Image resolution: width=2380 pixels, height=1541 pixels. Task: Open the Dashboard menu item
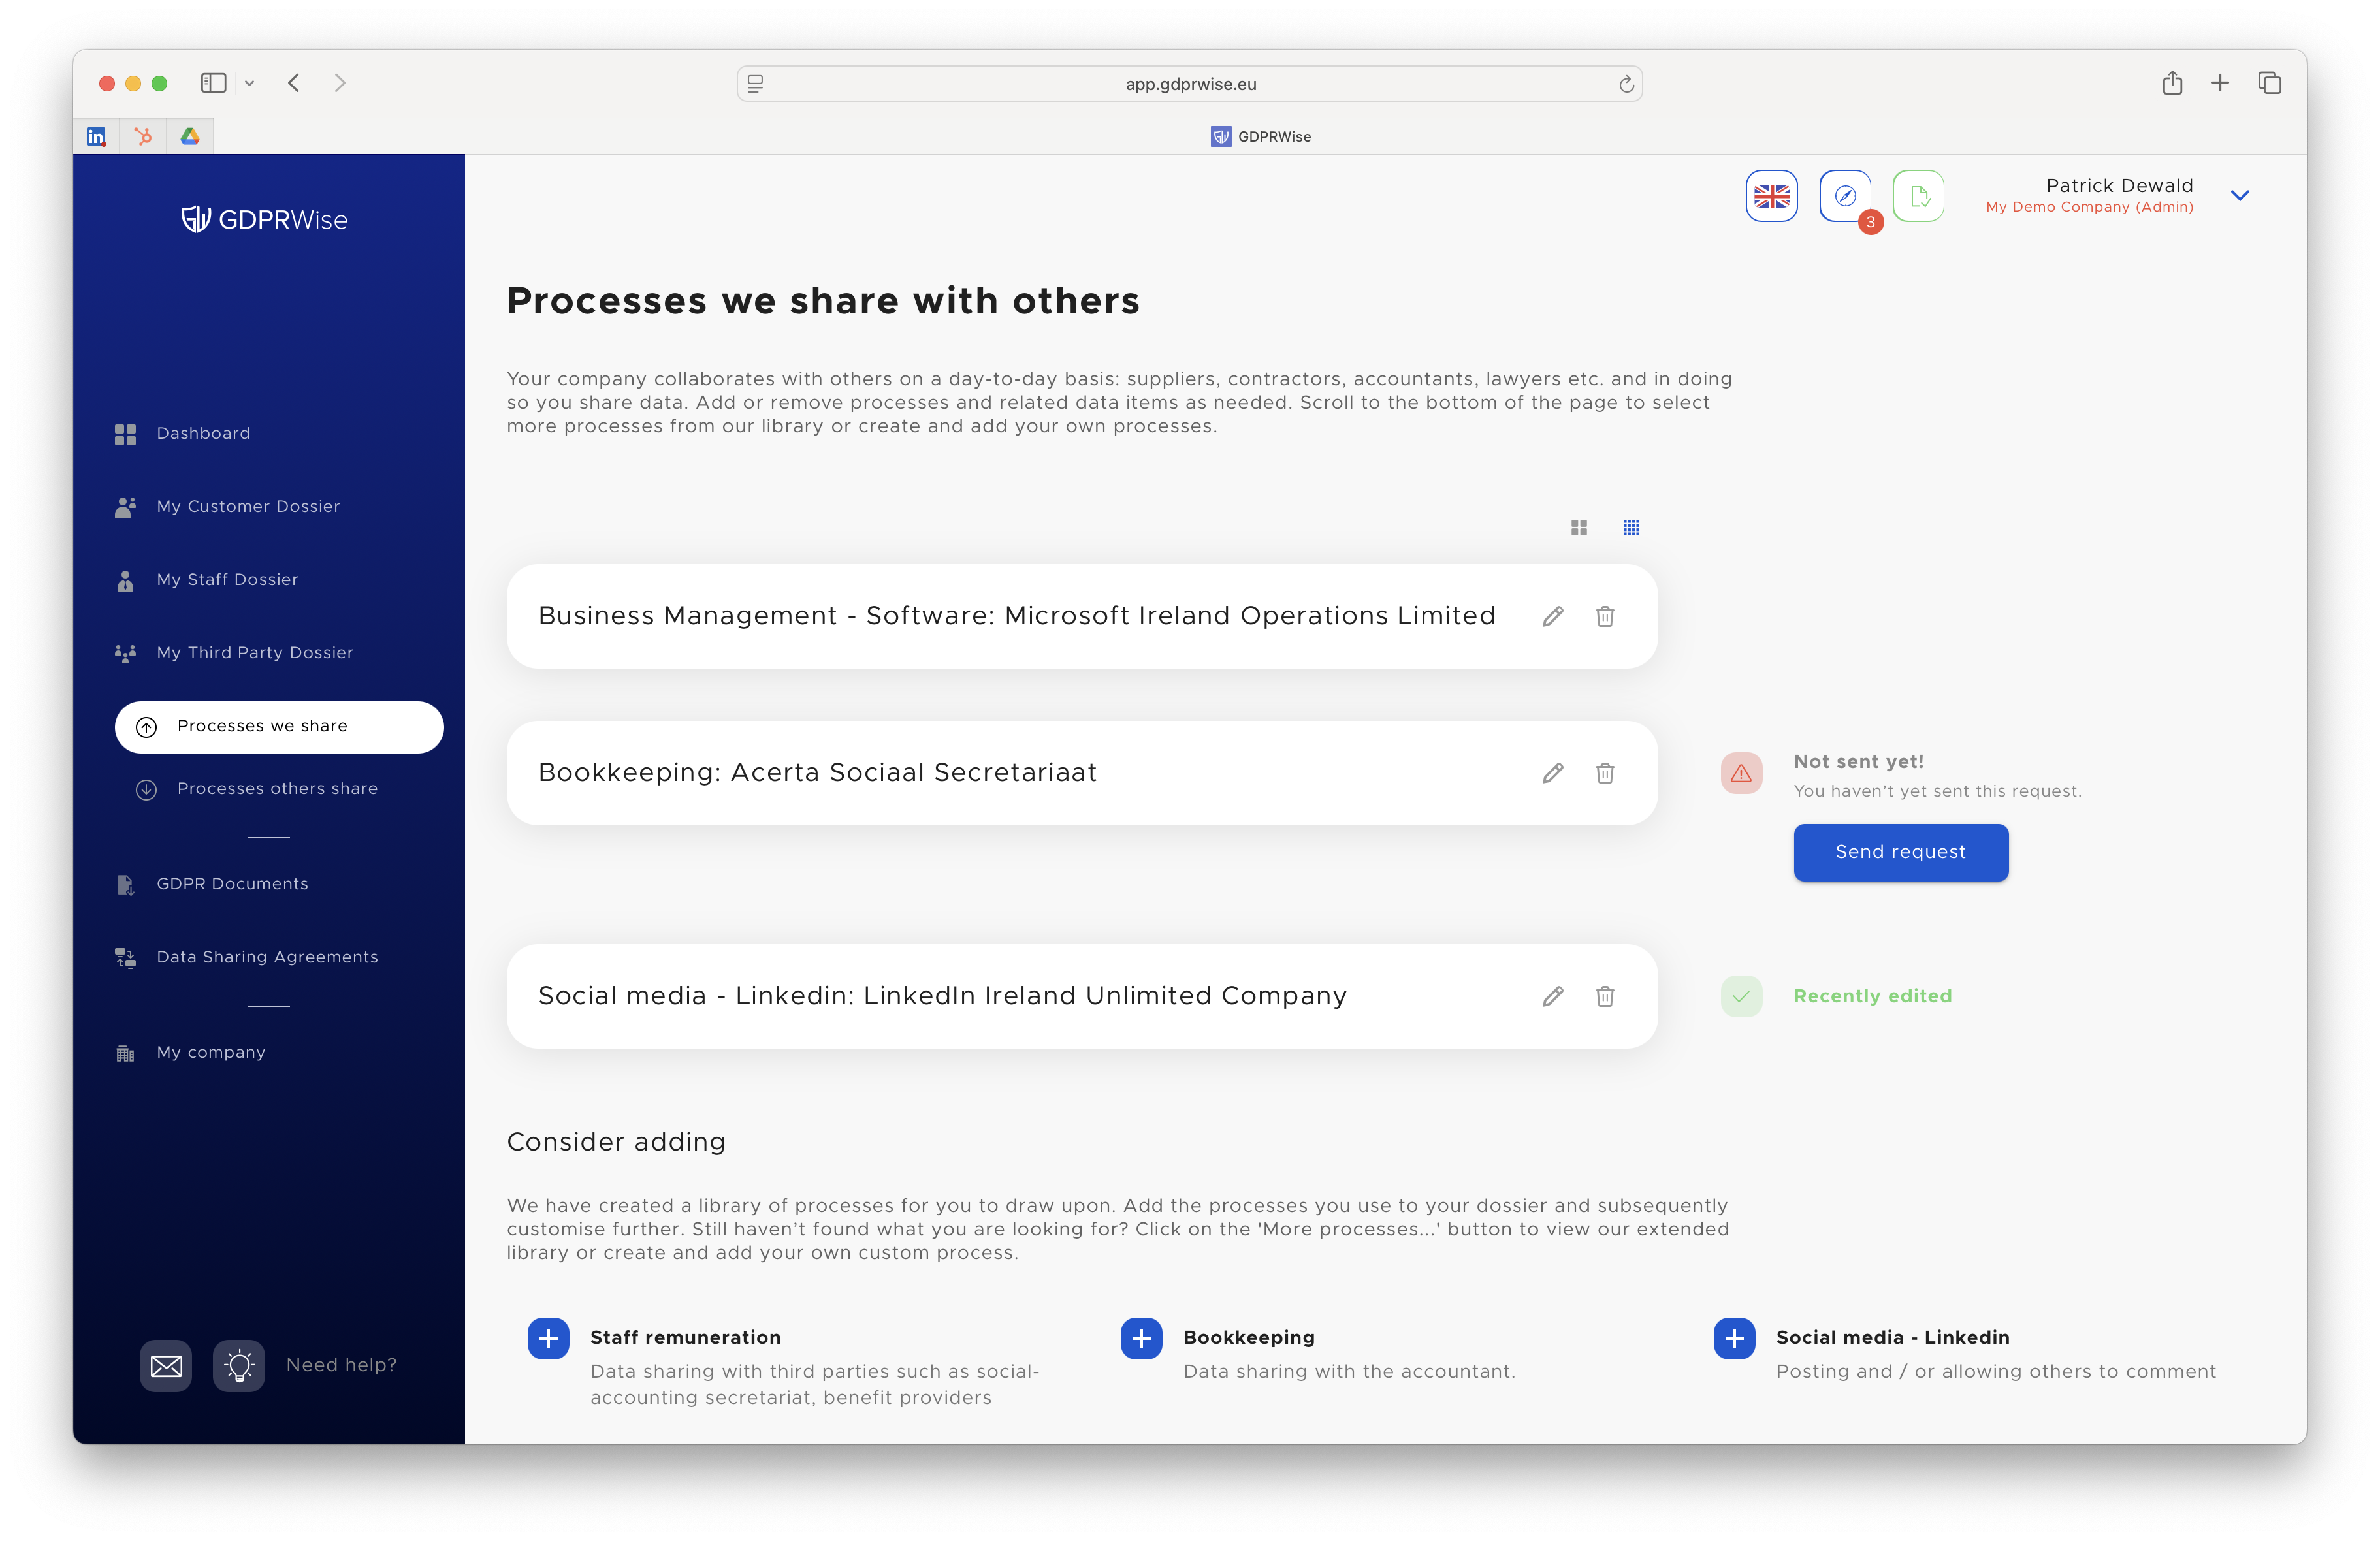click(202, 433)
